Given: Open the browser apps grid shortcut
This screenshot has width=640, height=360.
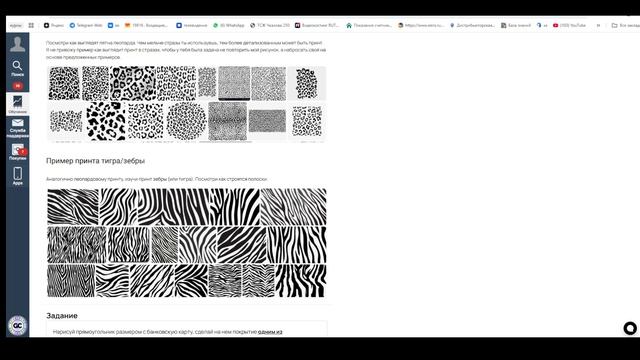Looking at the screenshot, I should click(x=31, y=25).
